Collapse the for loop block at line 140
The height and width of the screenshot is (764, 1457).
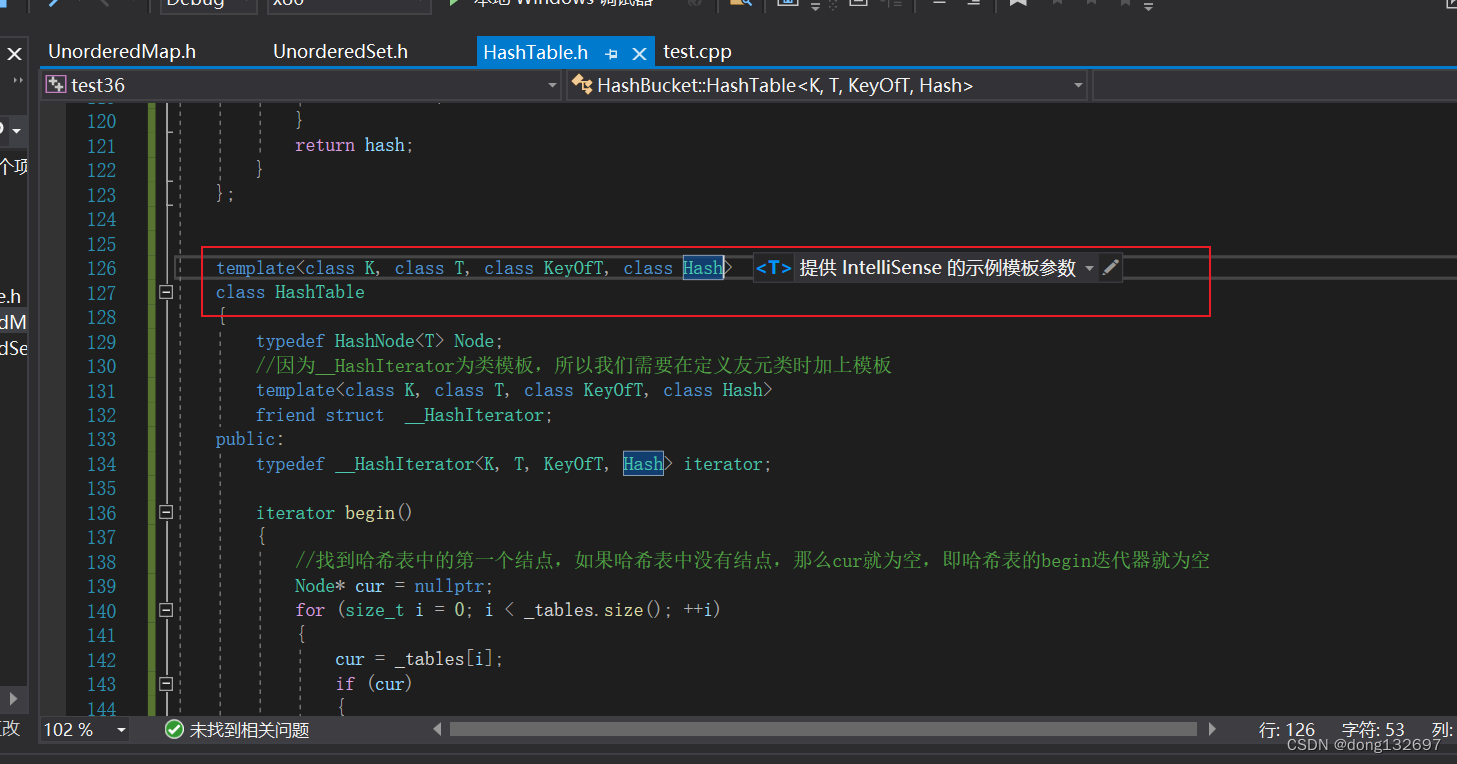tap(166, 610)
